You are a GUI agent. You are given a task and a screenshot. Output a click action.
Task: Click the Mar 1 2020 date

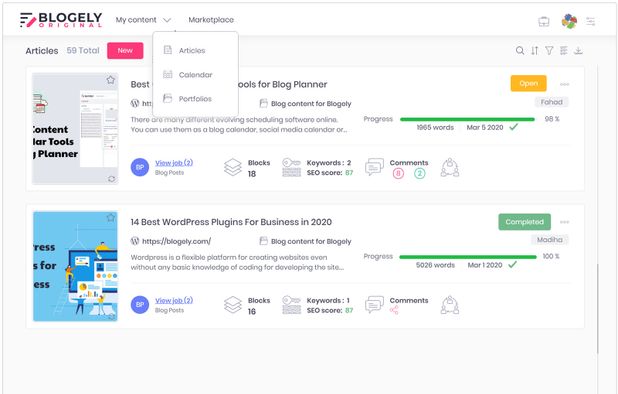point(485,265)
